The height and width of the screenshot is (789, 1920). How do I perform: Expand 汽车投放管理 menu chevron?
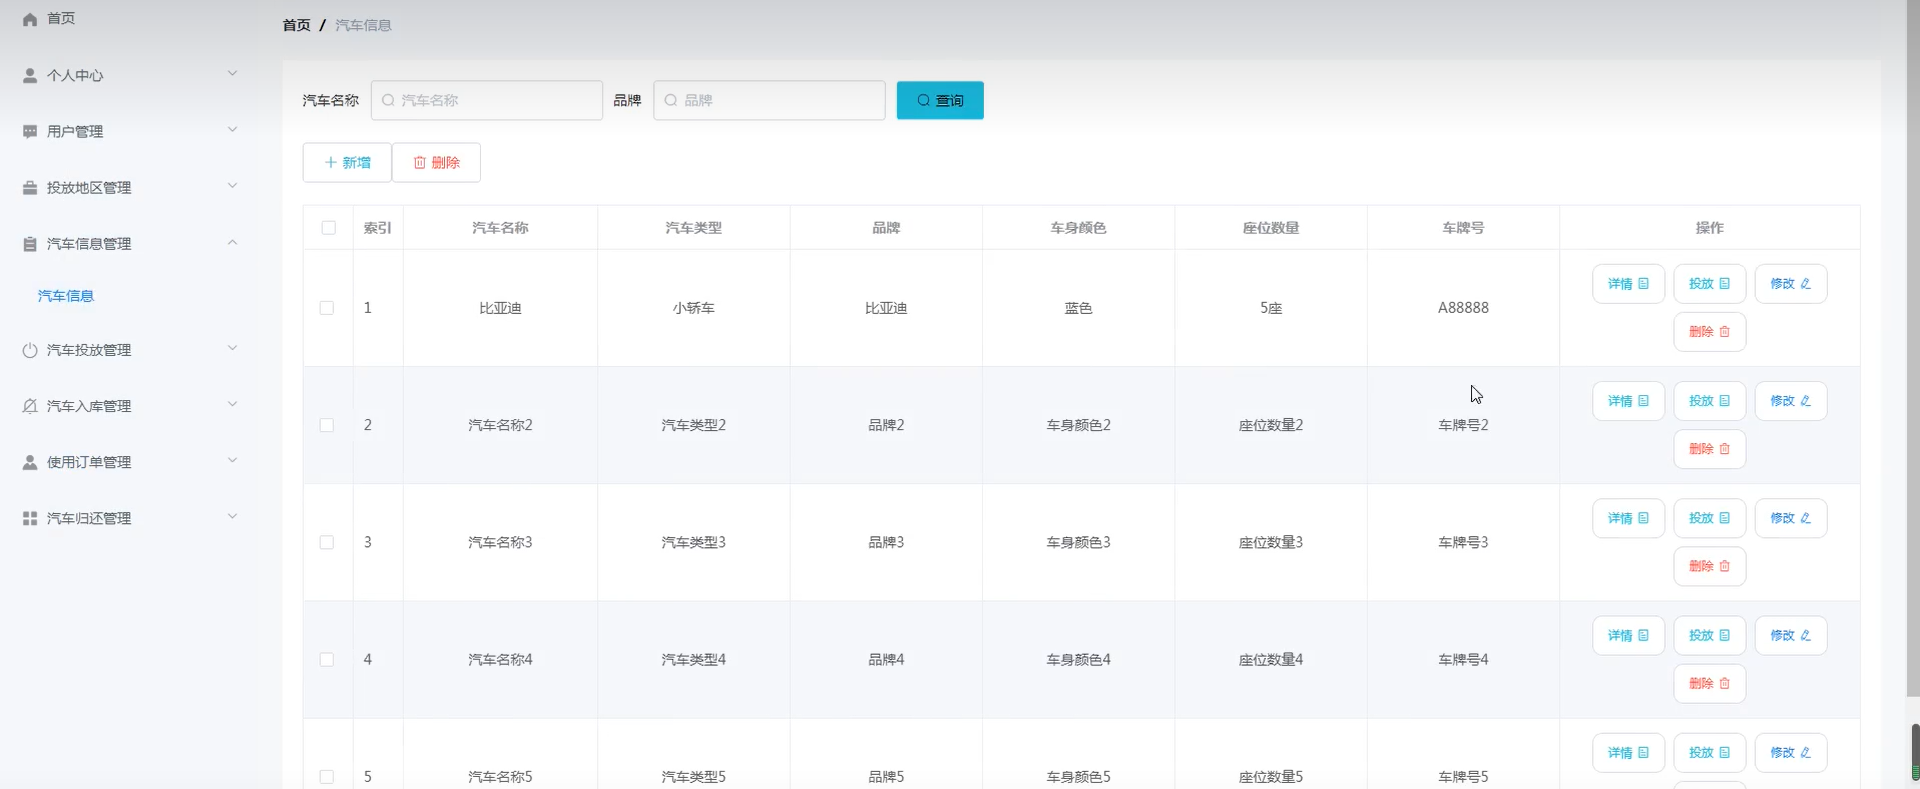[x=232, y=348]
